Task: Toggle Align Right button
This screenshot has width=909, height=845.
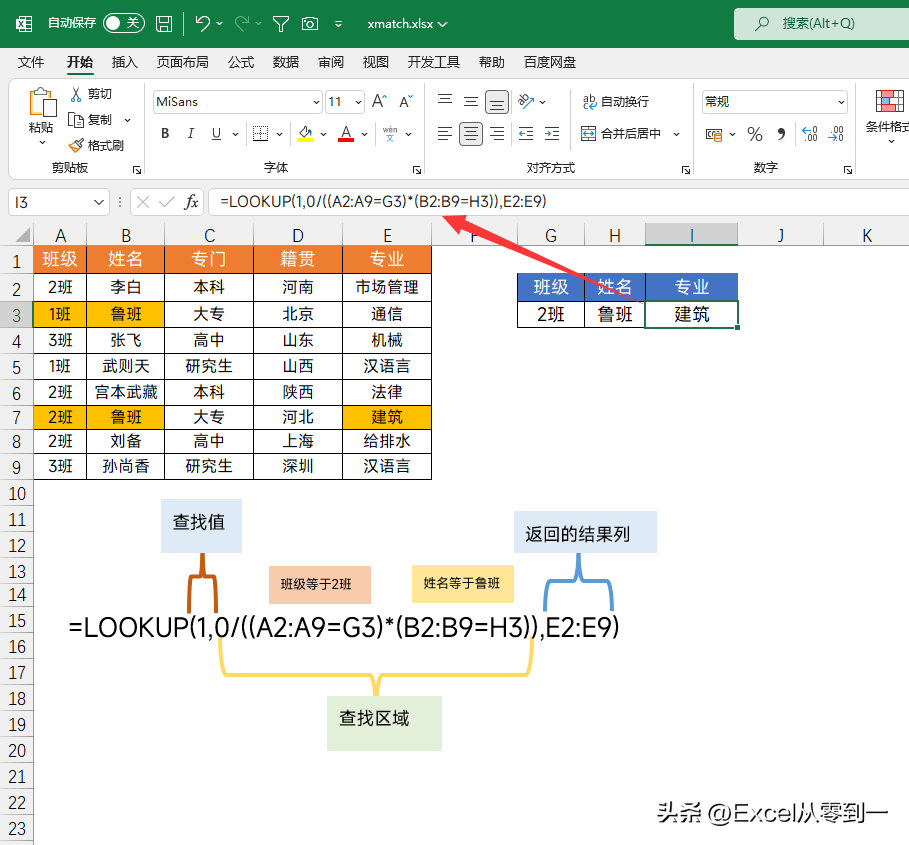Action: 497,134
